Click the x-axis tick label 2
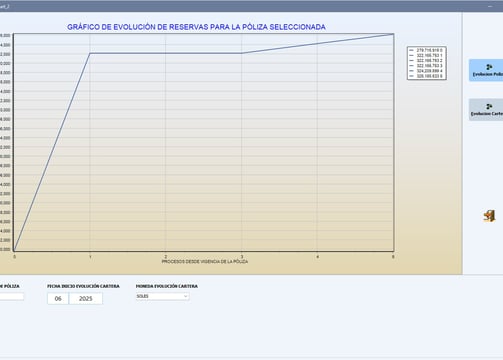This screenshot has height=360, width=503. tap(166, 257)
